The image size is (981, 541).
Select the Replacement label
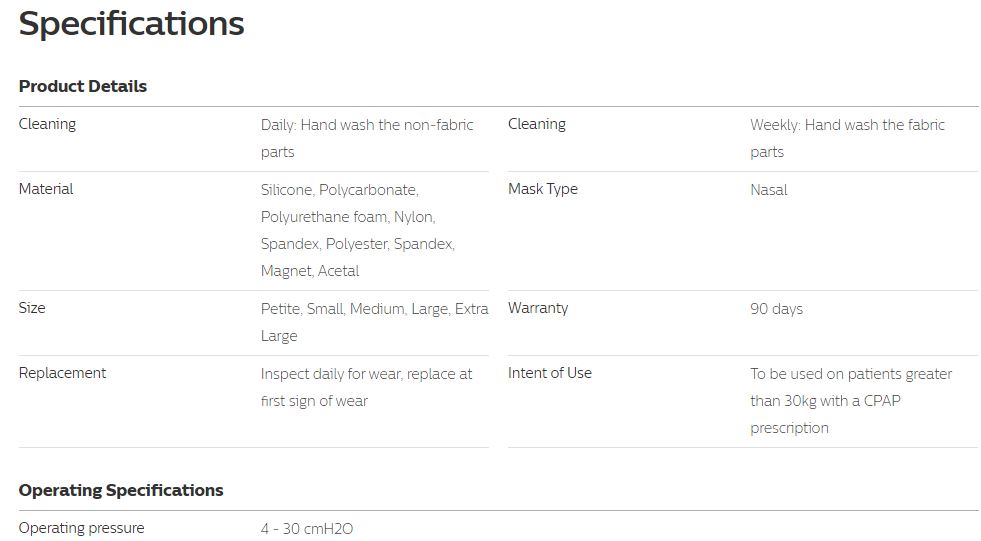click(x=62, y=373)
